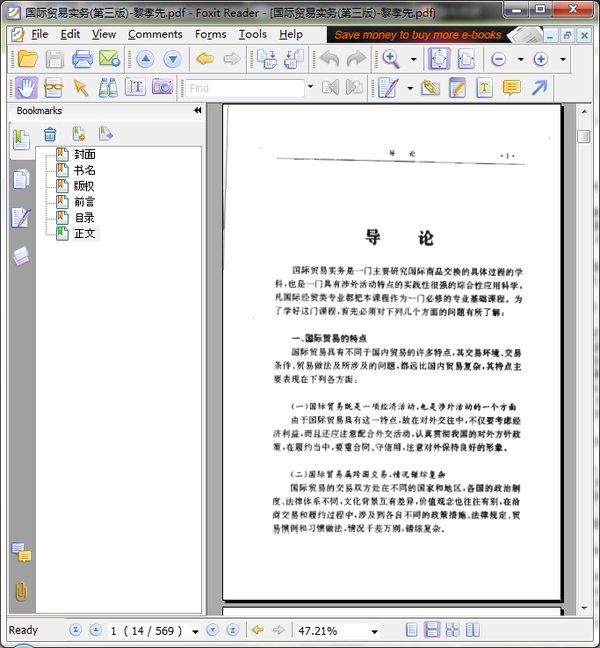Select the Hand tool

(x=26, y=87)
